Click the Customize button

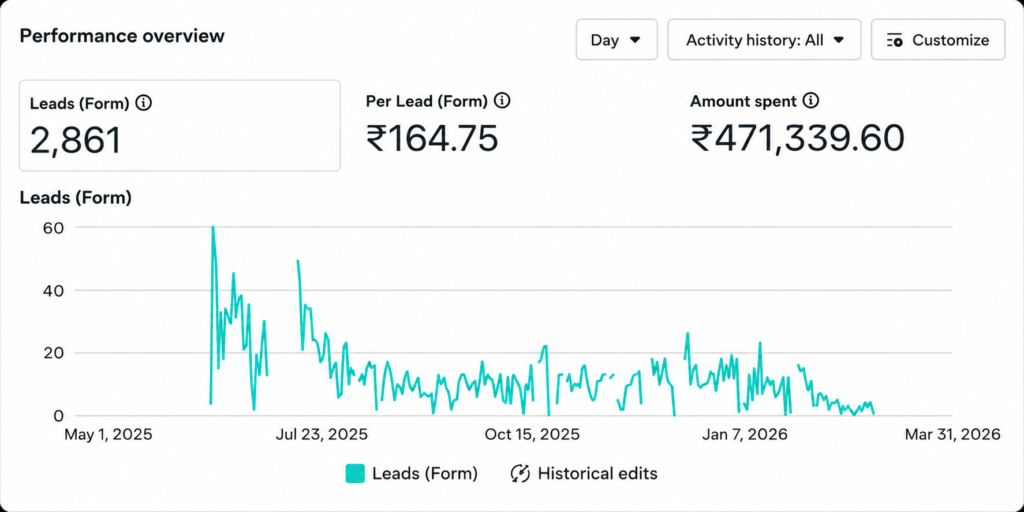pos(938,40)
